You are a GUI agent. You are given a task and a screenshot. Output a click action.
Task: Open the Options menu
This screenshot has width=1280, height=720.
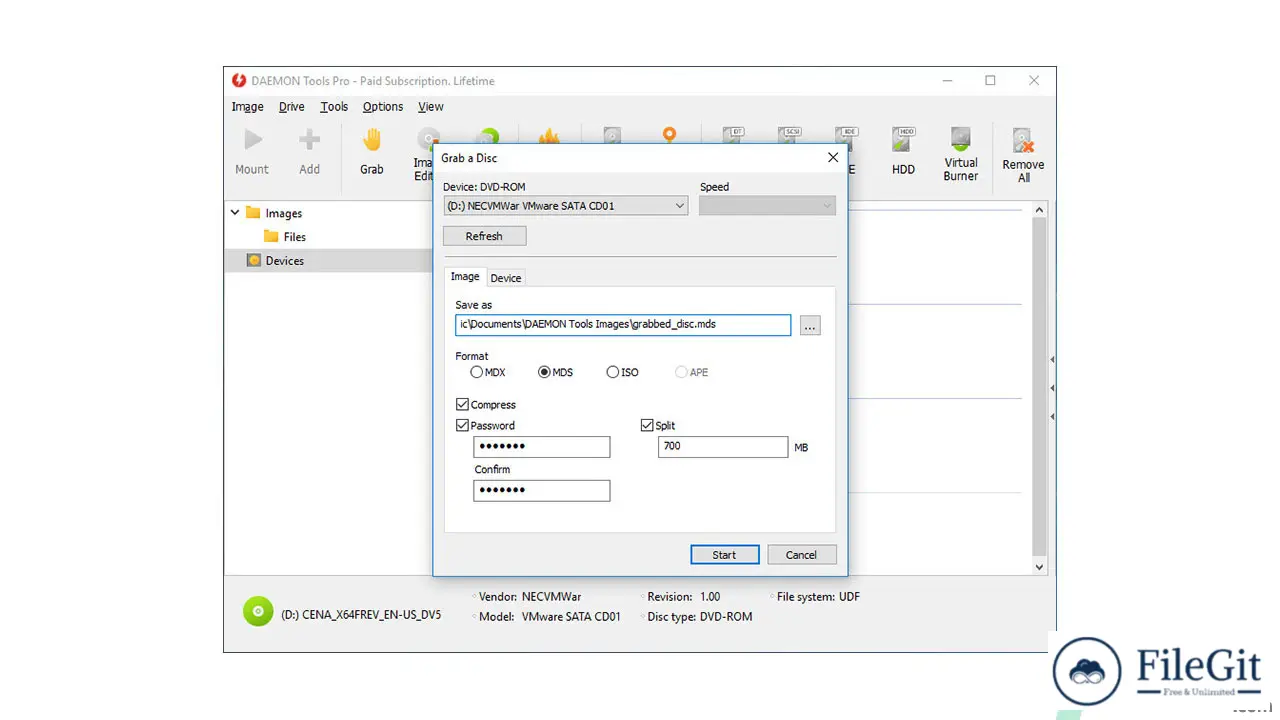coord(383,107)
